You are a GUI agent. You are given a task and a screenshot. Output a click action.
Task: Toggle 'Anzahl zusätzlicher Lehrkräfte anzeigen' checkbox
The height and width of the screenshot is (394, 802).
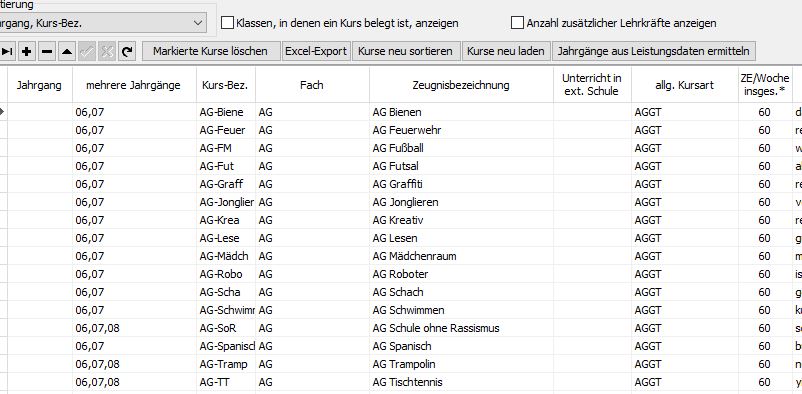click(x=518, y=23)
